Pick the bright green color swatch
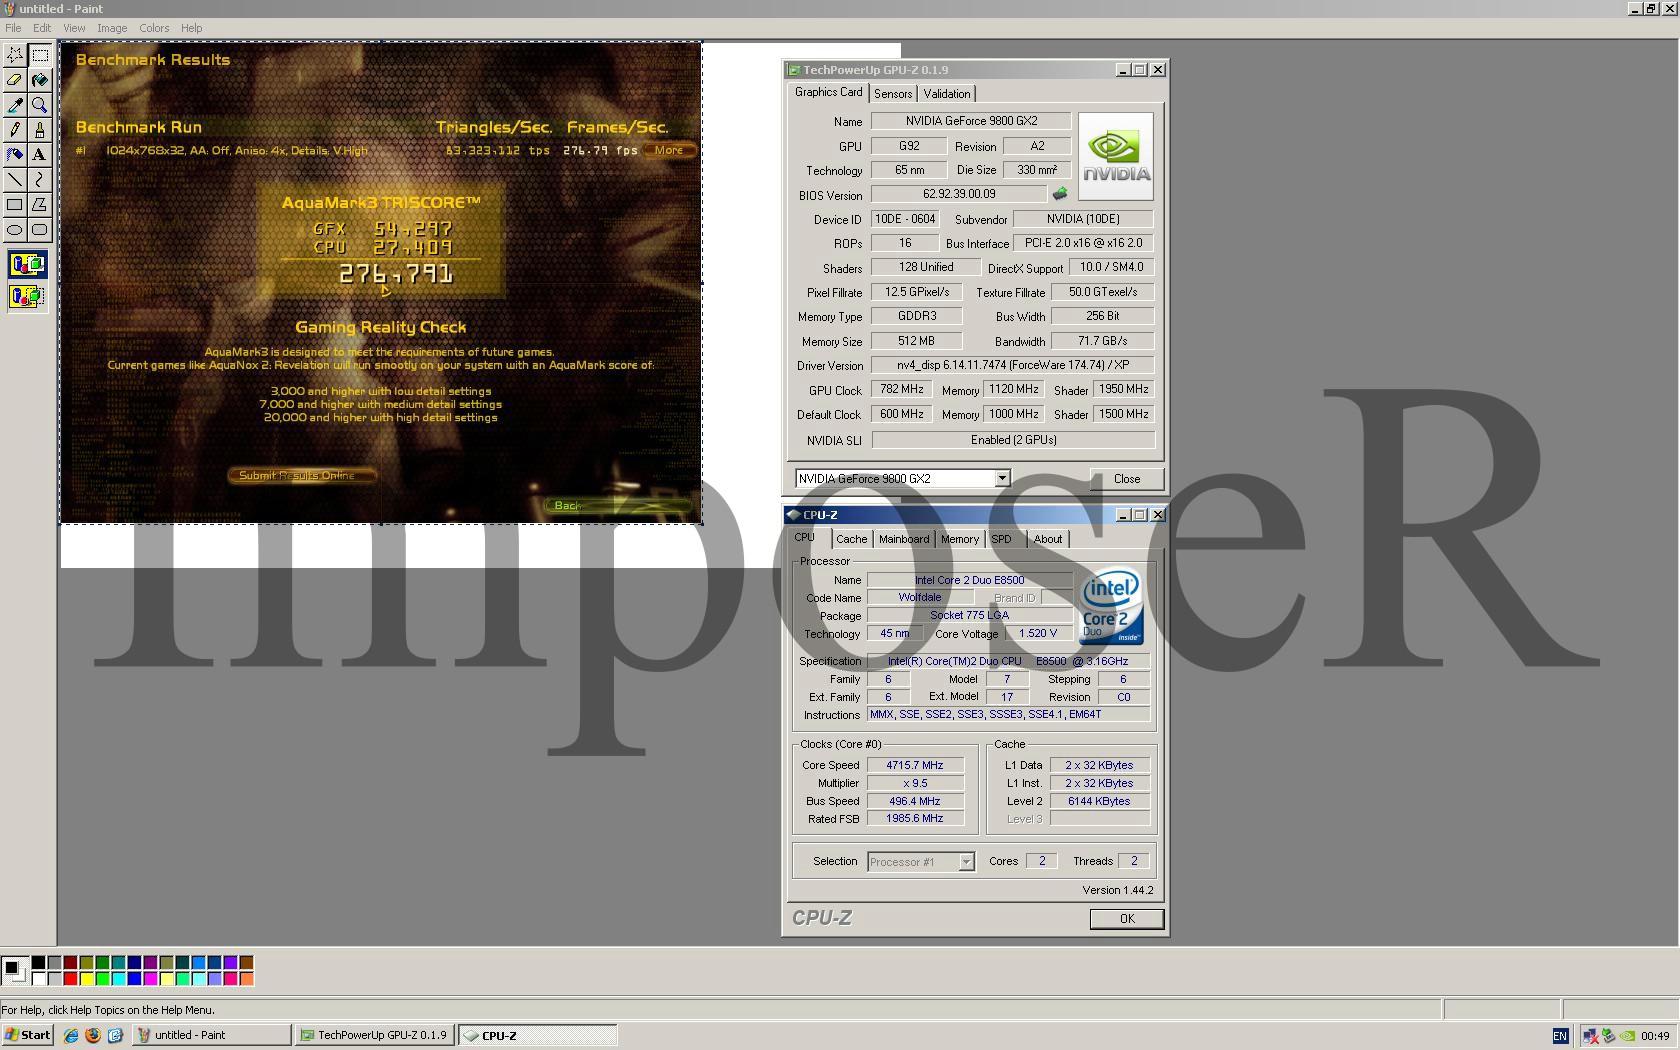Screen dimensions: 1680x1050 (102, 979)
